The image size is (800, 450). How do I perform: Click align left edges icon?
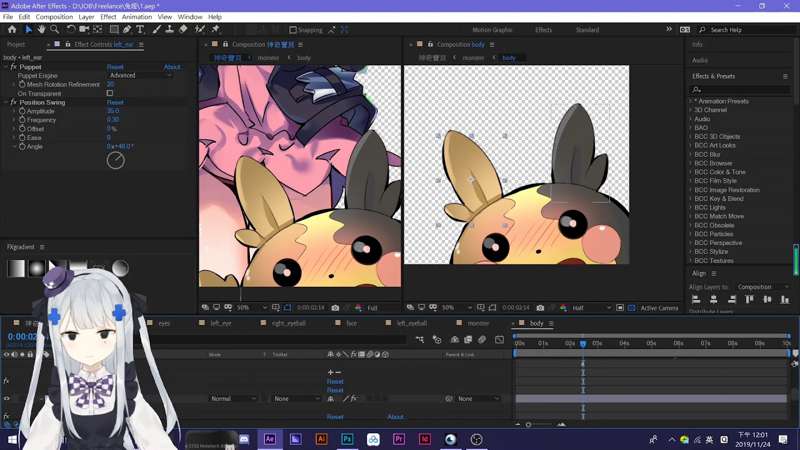point(696,299)
